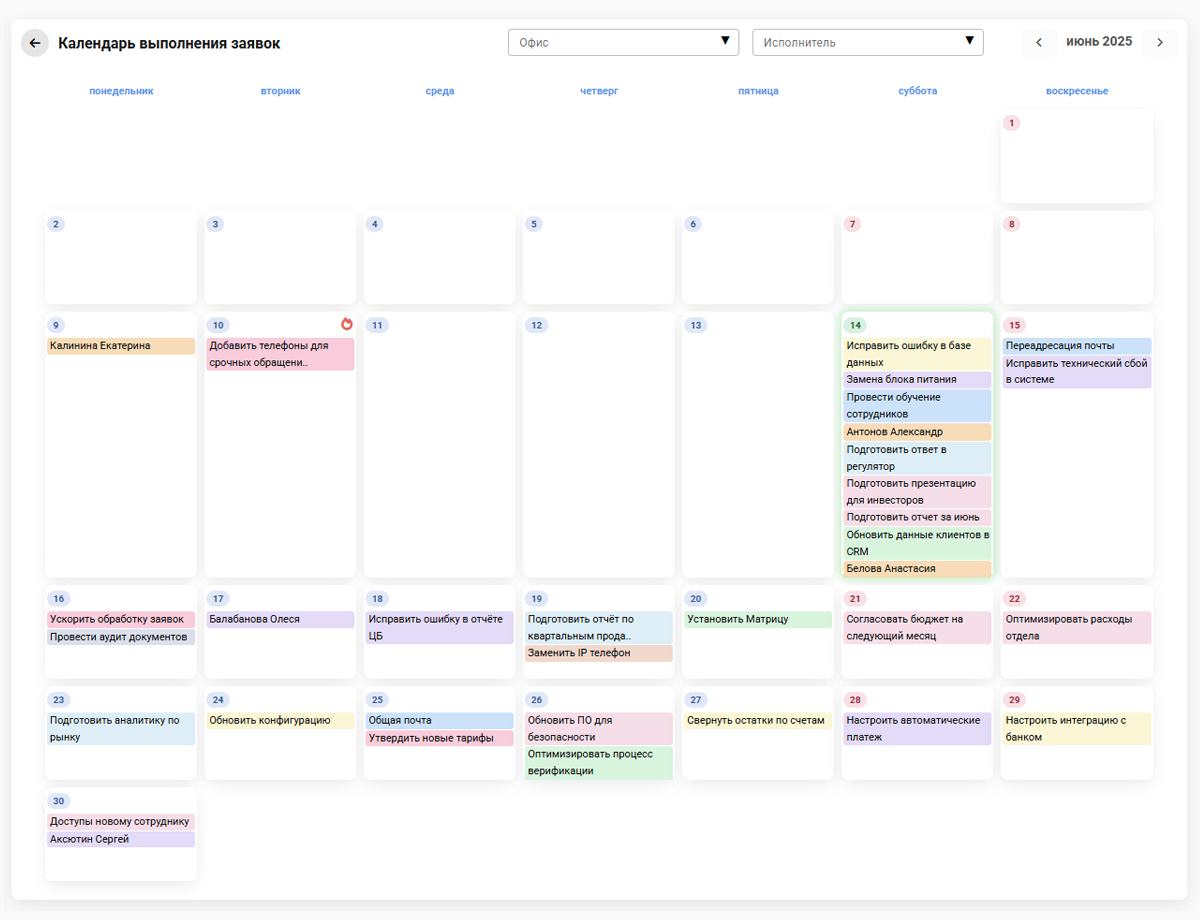
Task: Open task Калинина Екатерина on day 9
Action: tap(120, 346)
